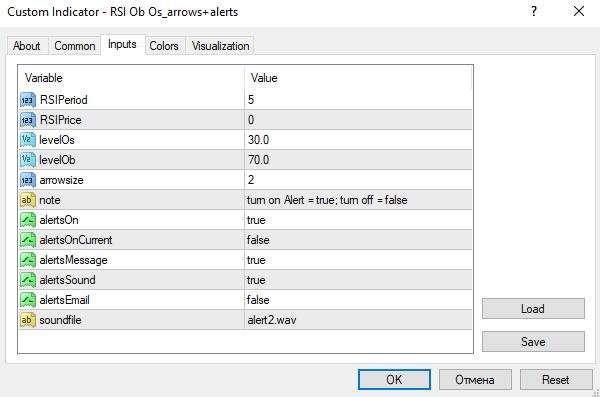Edit the RSIPeriod value field showing 5
Image resolution: width=600 pixels, height=397 pixels.
pos(358,100)
